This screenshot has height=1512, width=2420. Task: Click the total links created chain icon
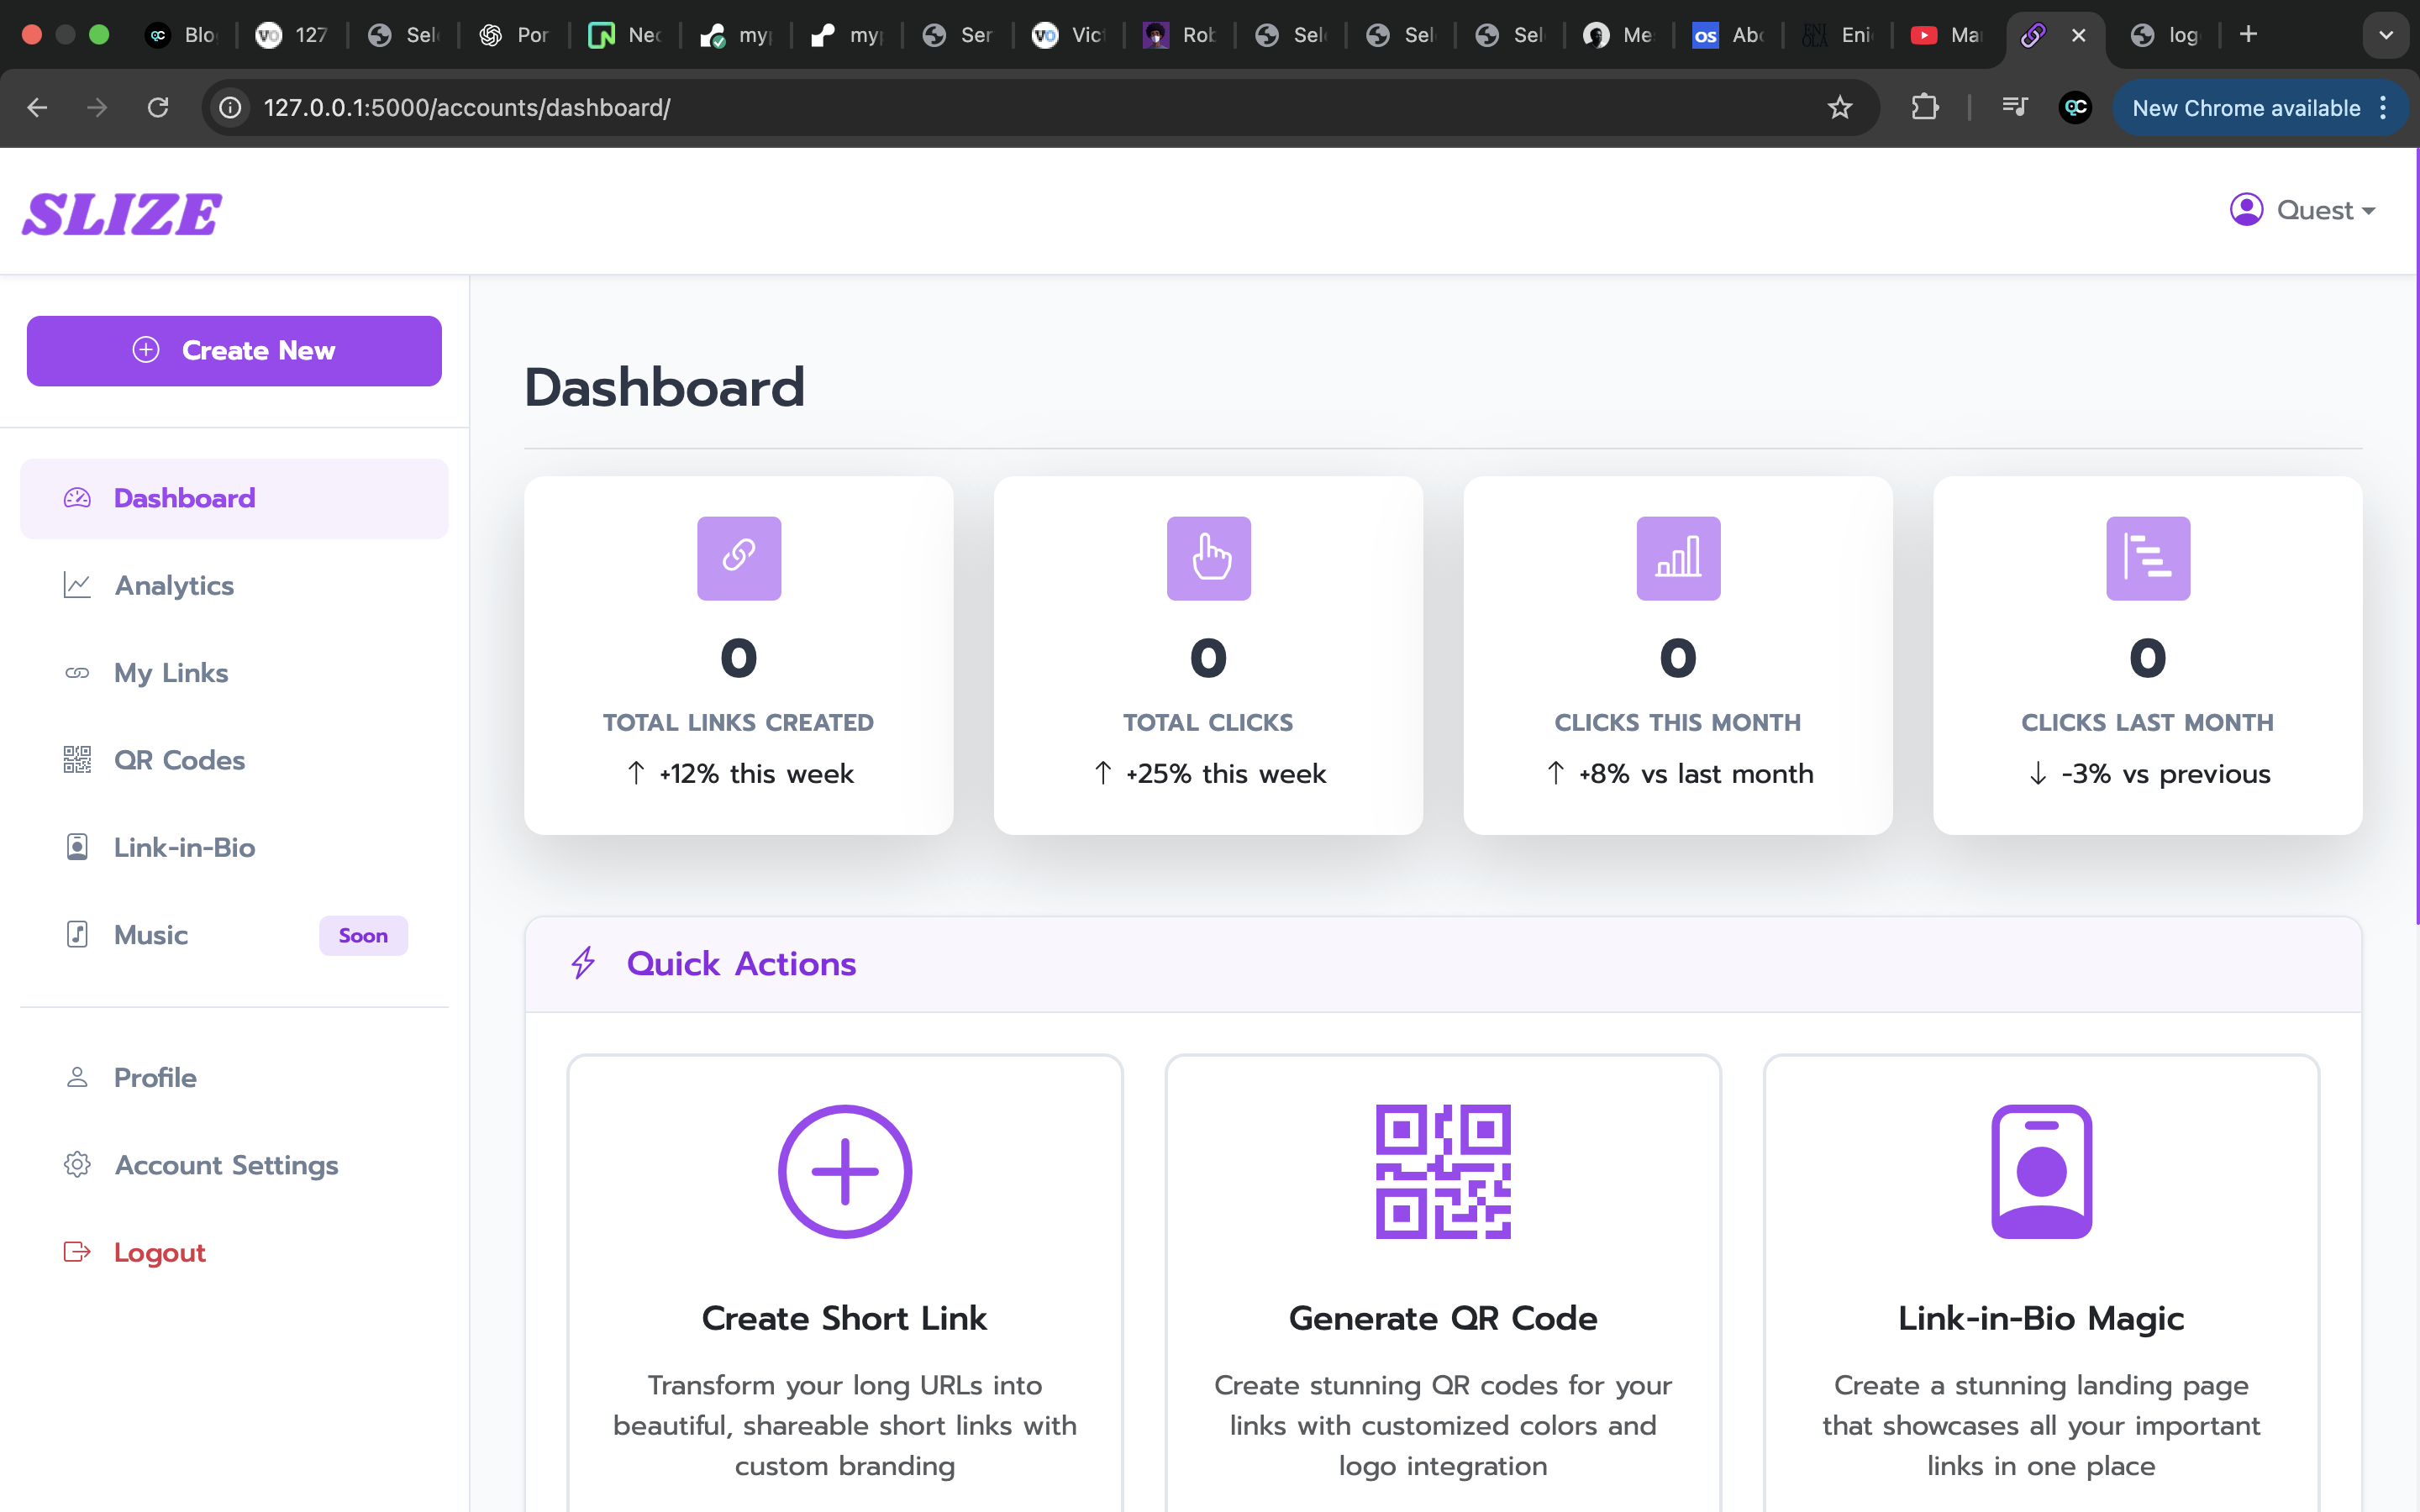tap(739, 558)
